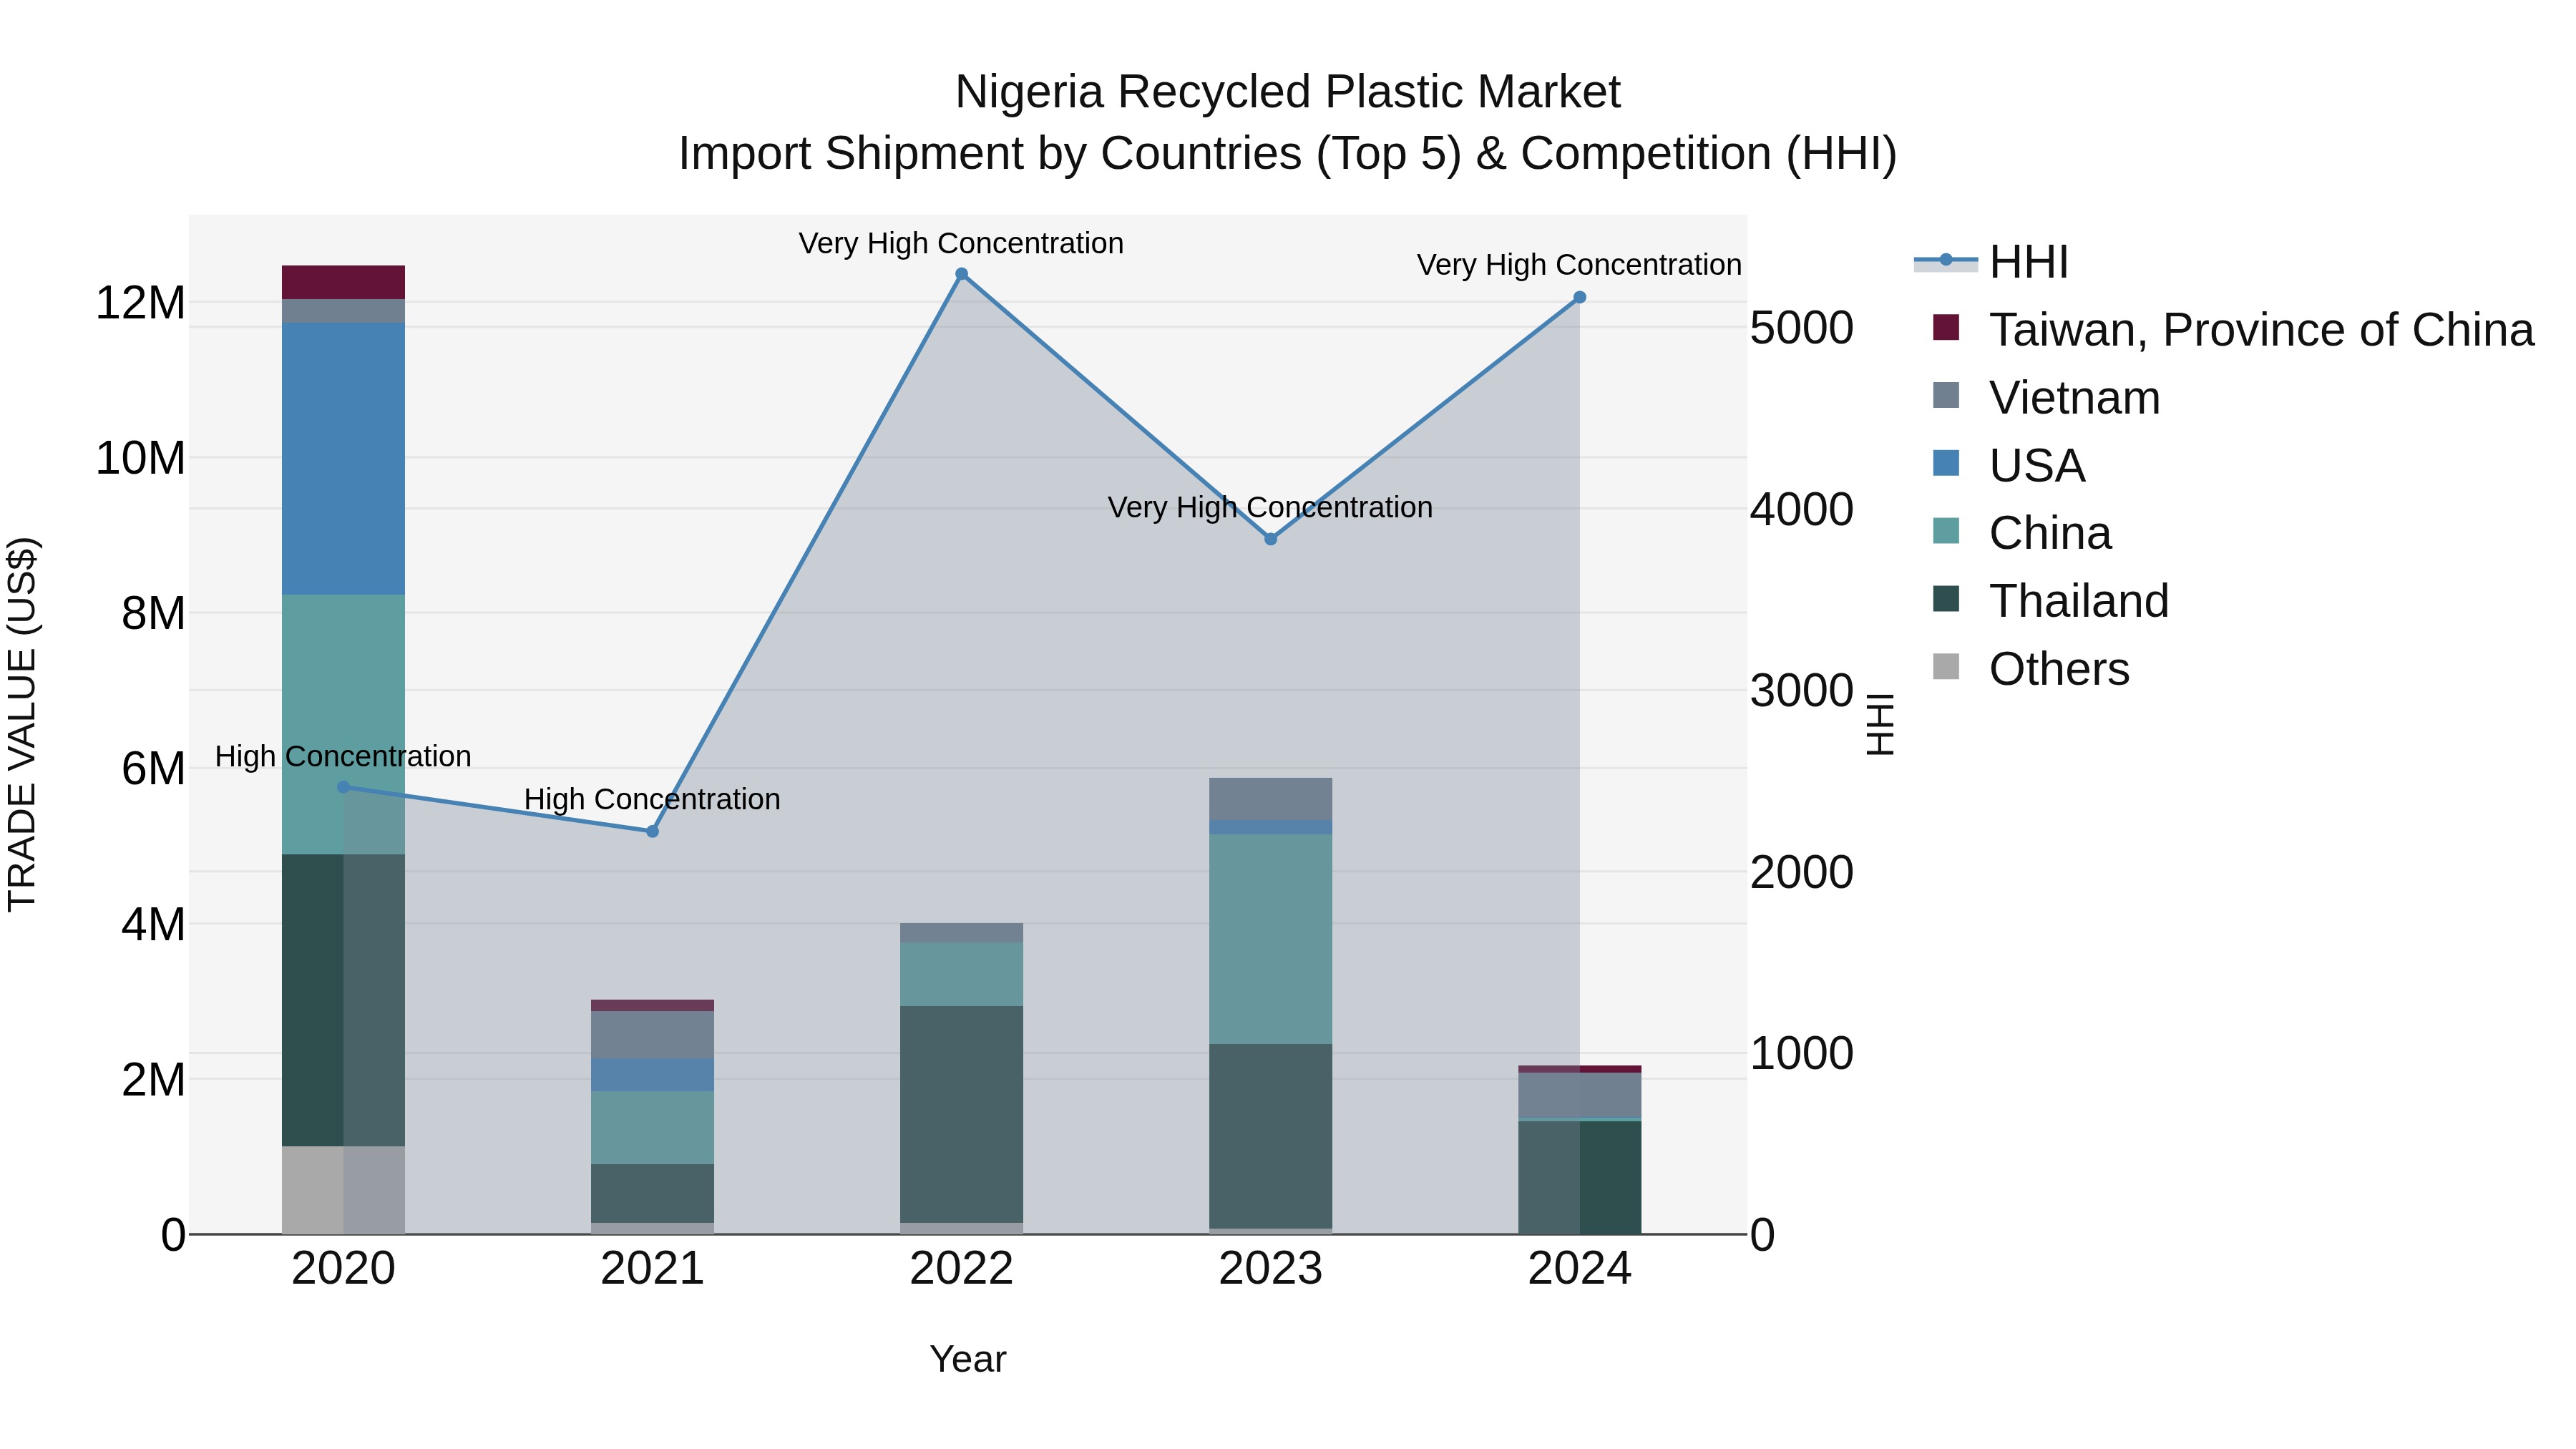Click the Vietnam segment of 2023 bar
2576x1449 pixels.
point(1271,799)
